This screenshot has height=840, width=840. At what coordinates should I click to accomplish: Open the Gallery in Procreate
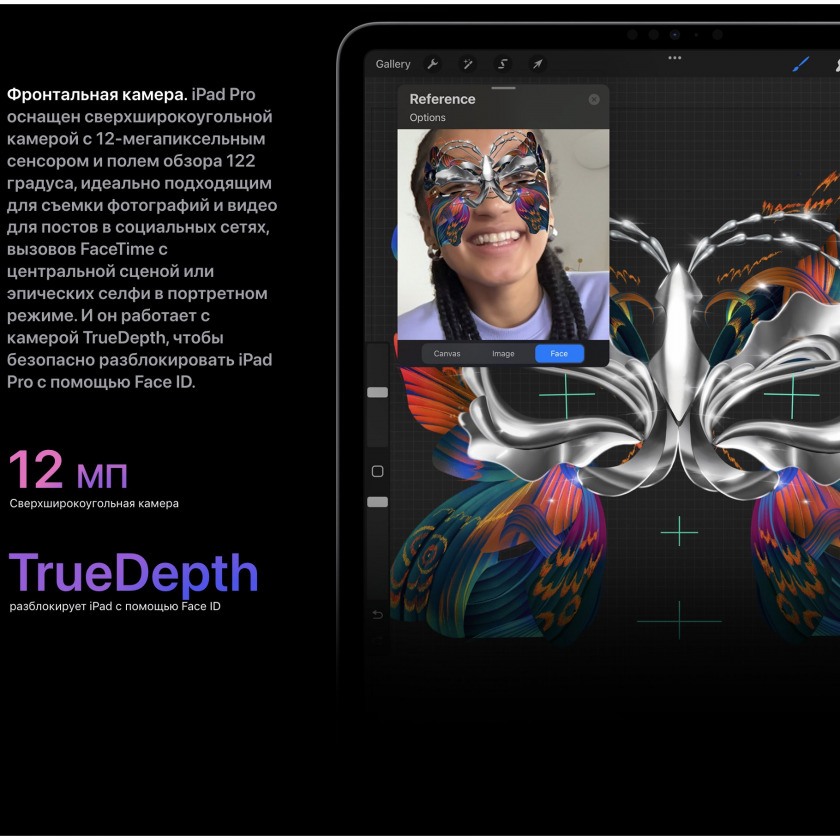[x=393, y=64]
